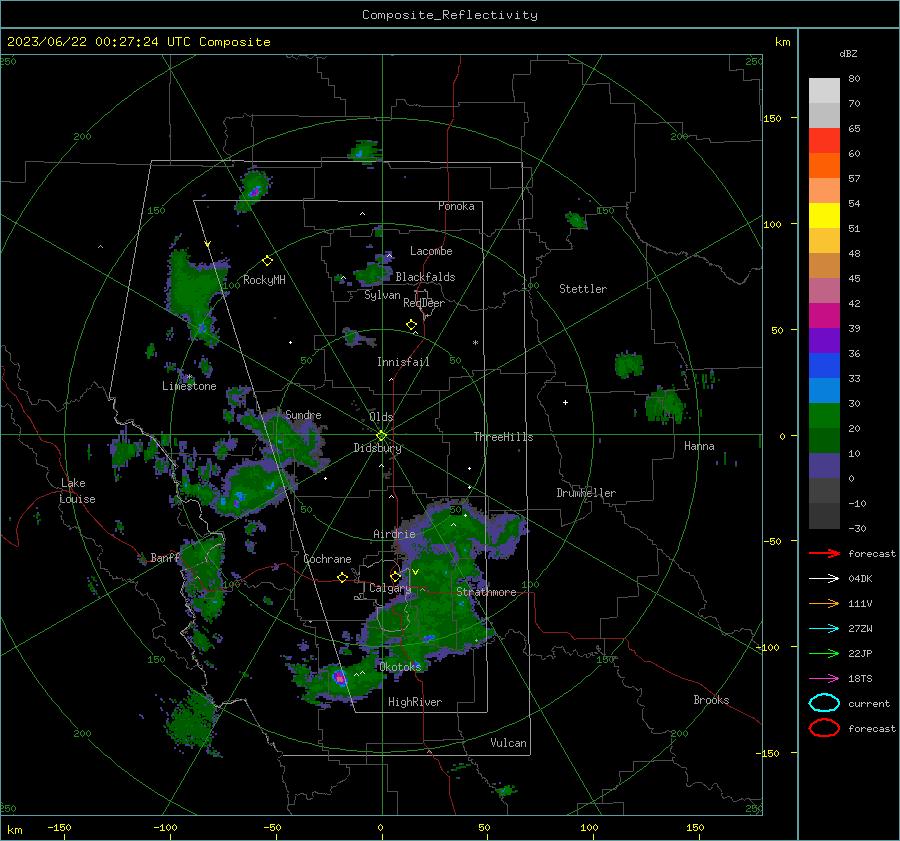900x841 pixels.
Task: Click the Lake Louise label
Action: tap(77, 491)
